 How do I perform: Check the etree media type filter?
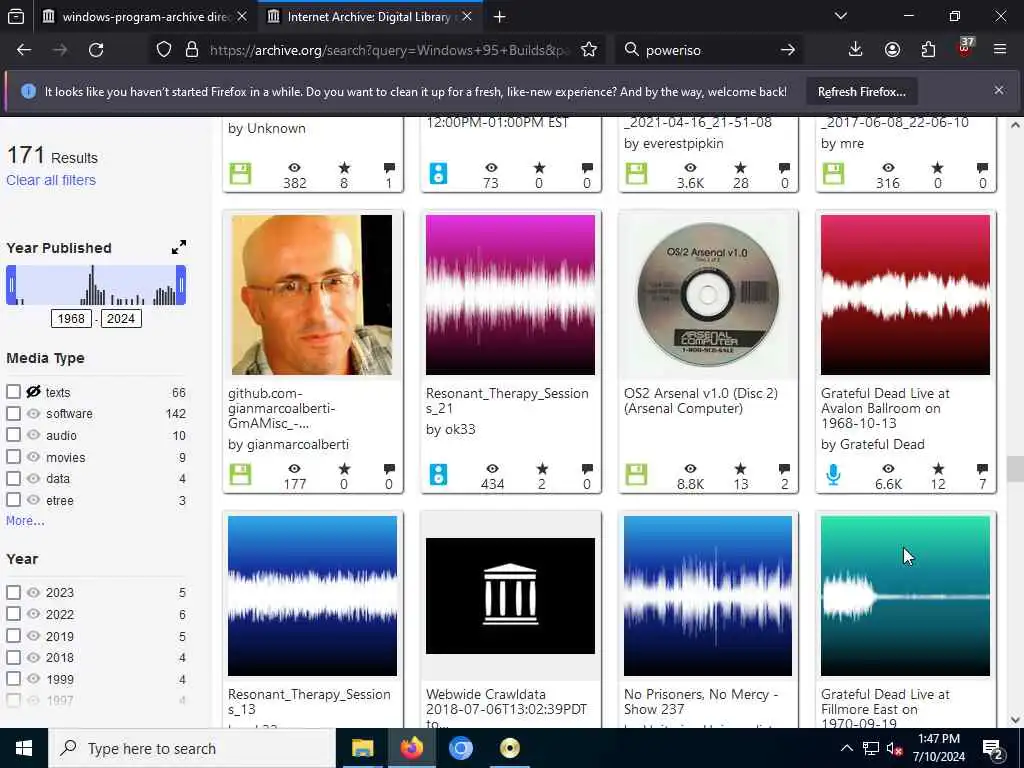tap(13, 500)
